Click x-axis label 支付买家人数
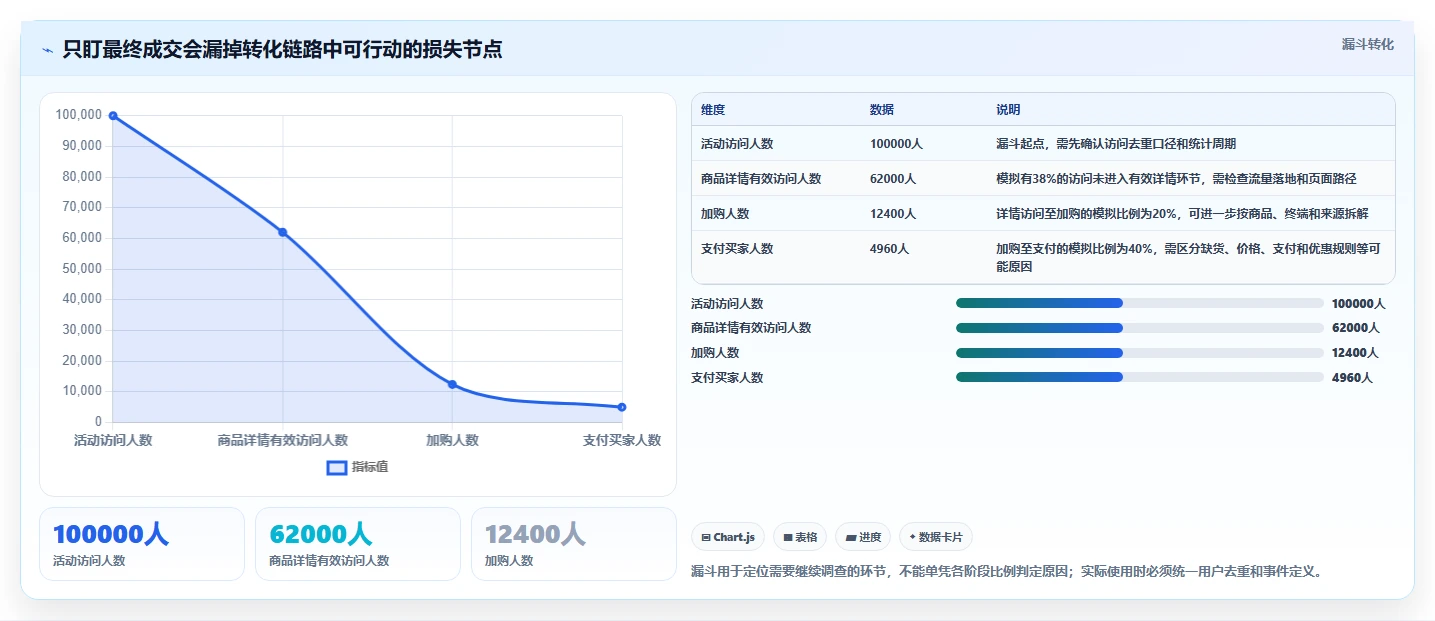The width and height of the screenshot is (1435, 621). 622,440
